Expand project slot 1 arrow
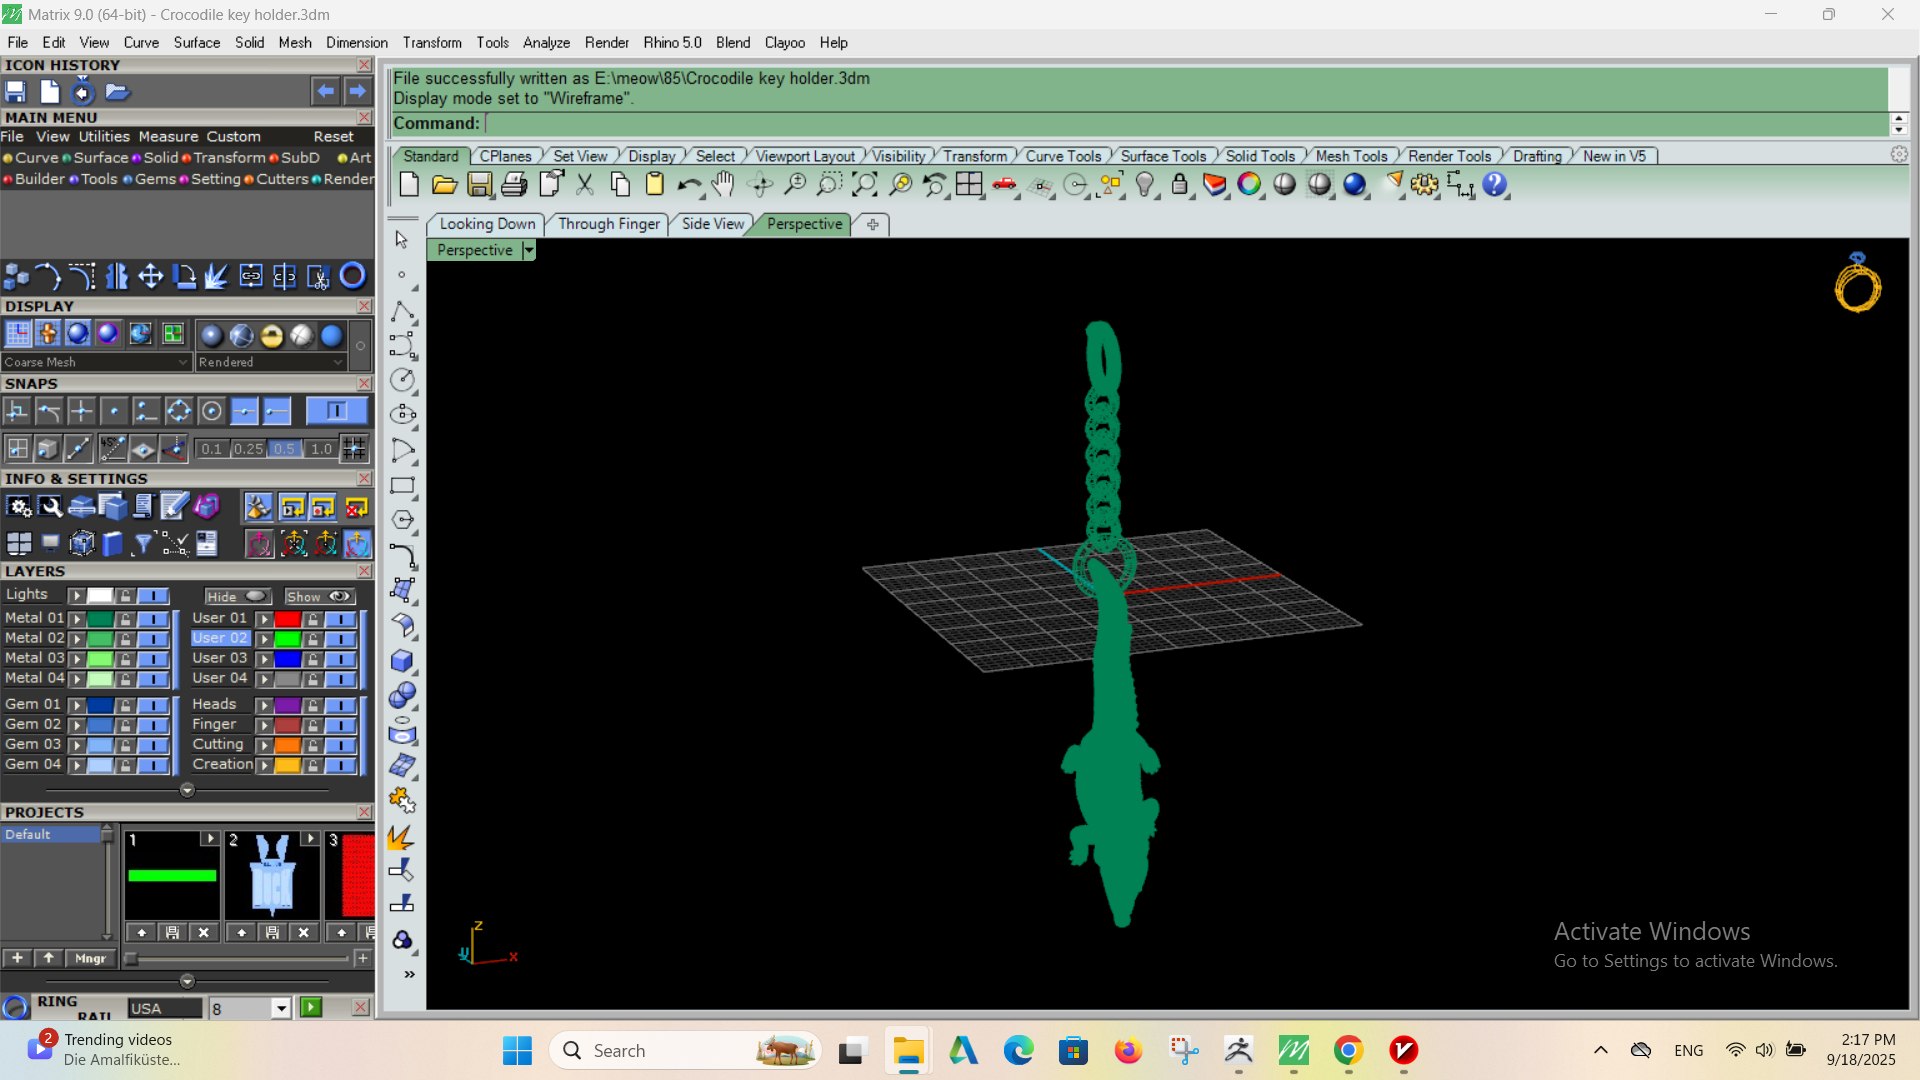The height and width of the screenshot is (1080, 1920). pyautogui.click(x=209, y=839)
